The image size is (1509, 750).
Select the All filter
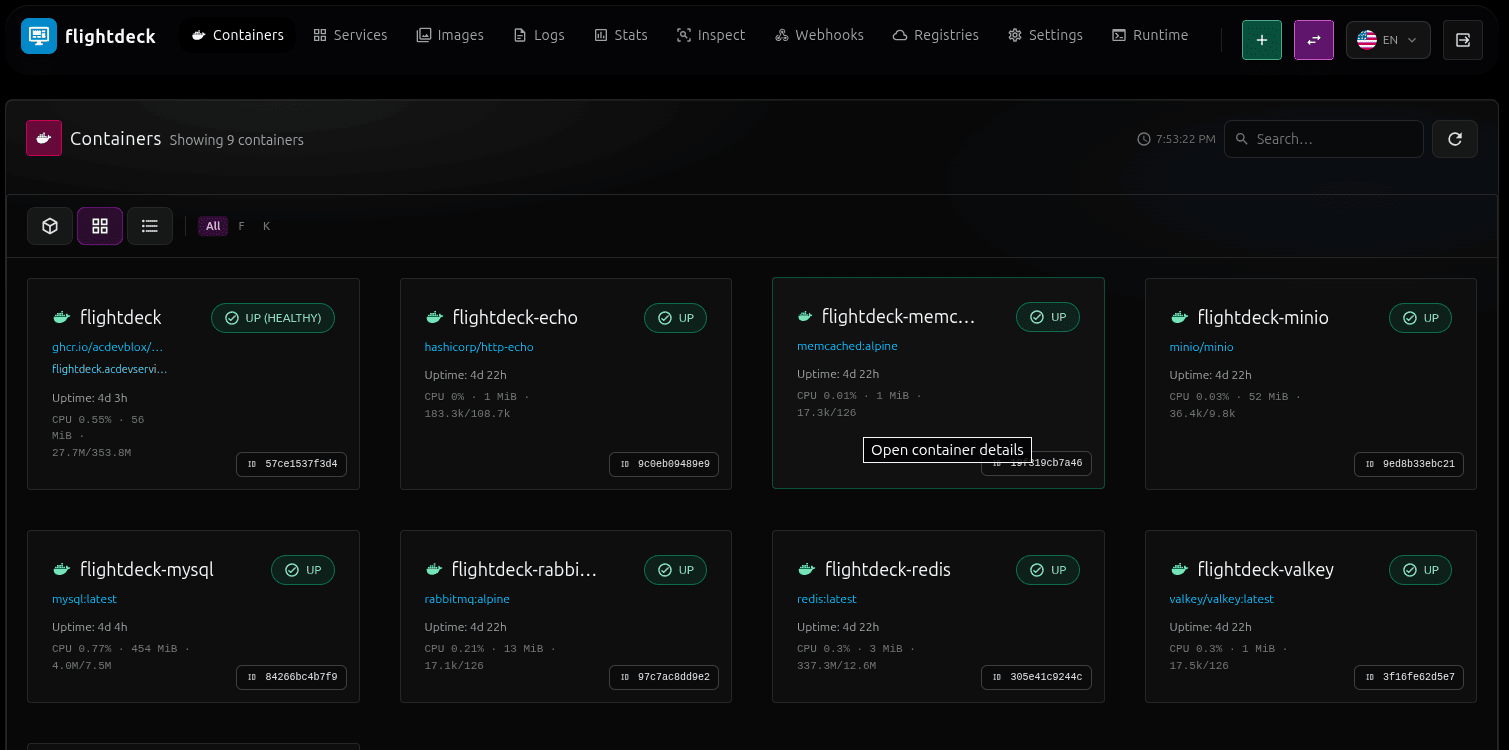(213, 226)
